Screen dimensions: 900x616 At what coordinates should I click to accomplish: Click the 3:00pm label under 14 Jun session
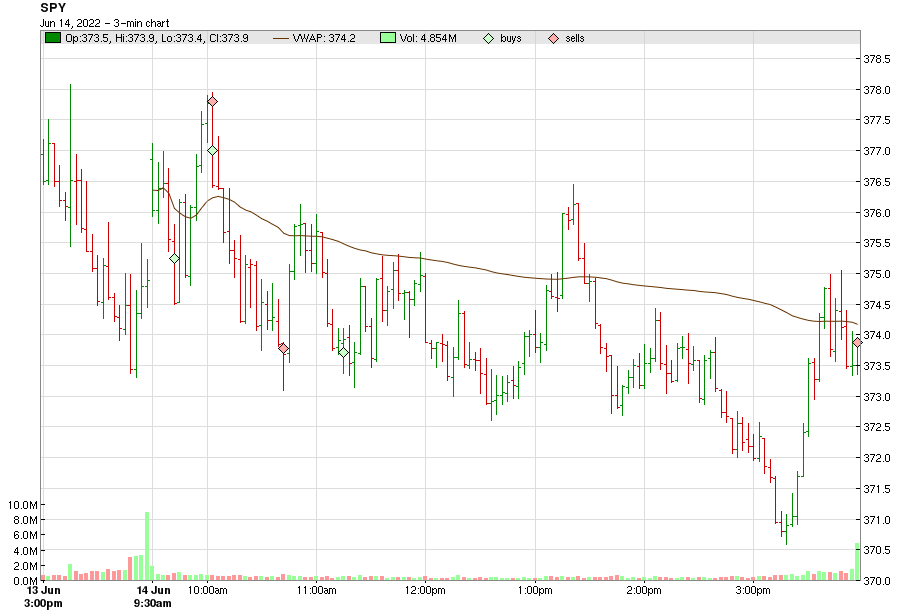(x=753, y=591)
